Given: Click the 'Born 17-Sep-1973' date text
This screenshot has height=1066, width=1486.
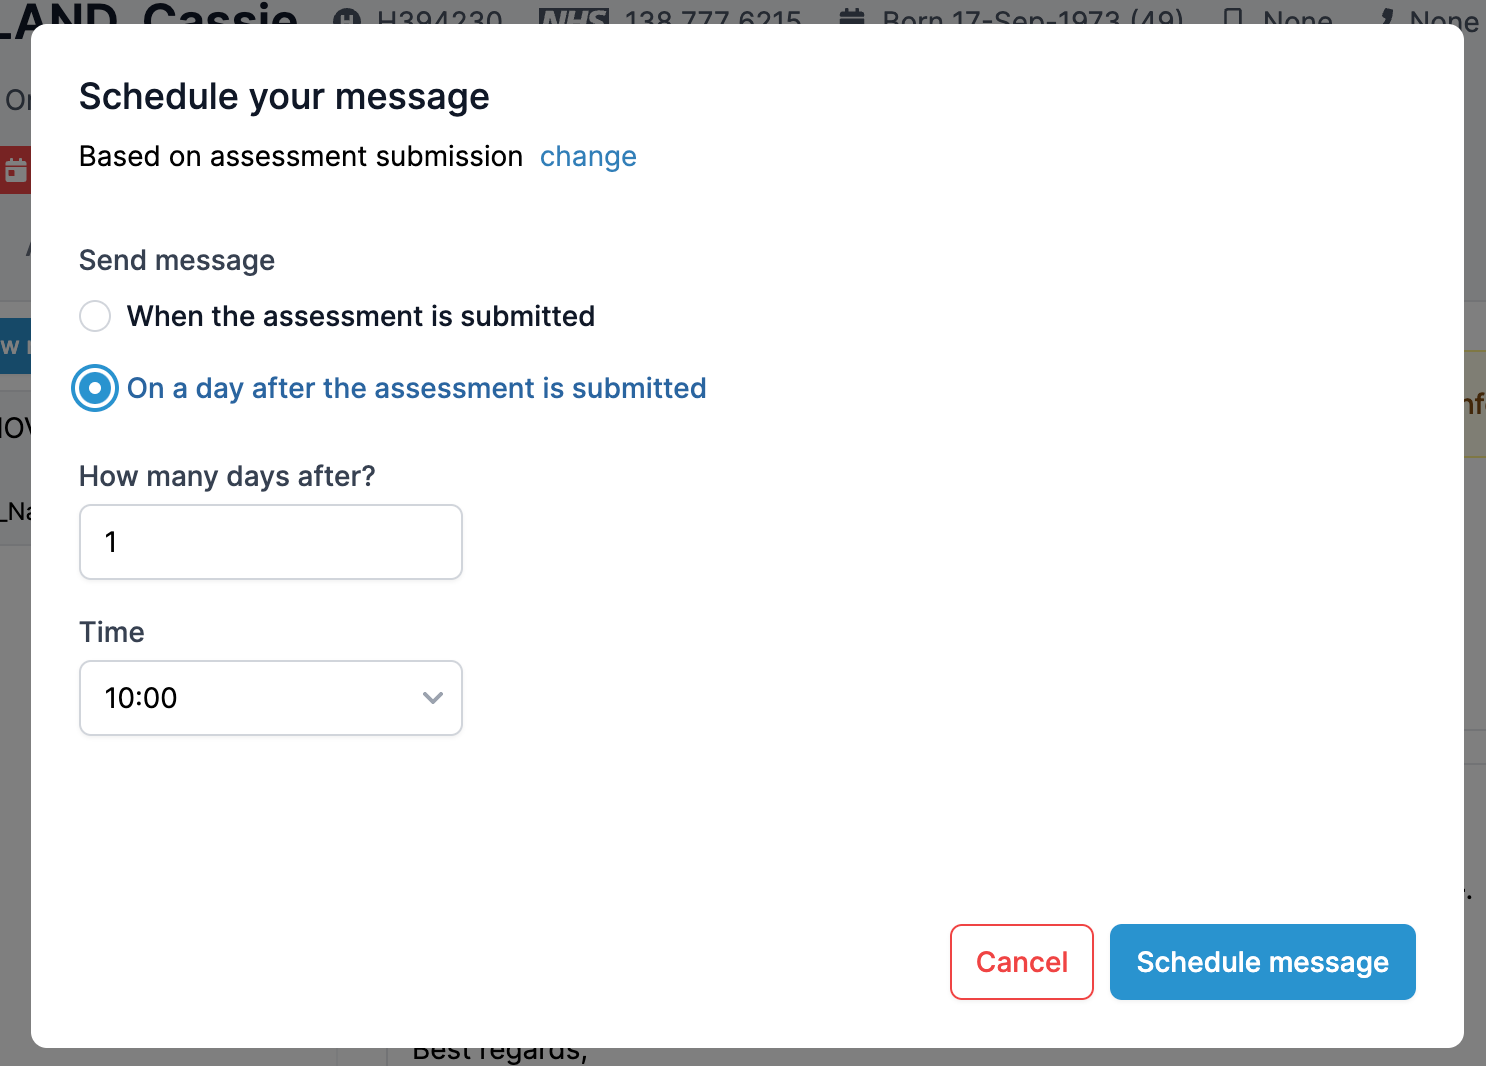Looking at the screenshot, I should (1032, 17).
